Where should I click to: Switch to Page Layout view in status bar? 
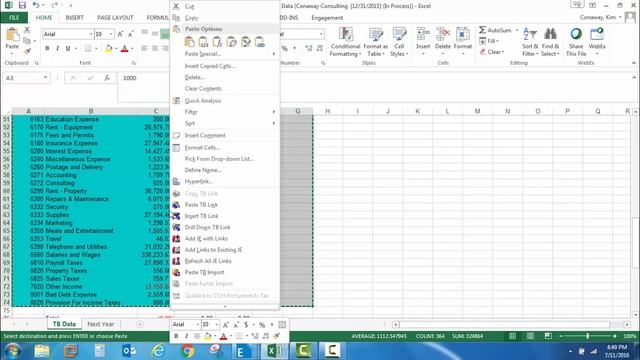530,336
